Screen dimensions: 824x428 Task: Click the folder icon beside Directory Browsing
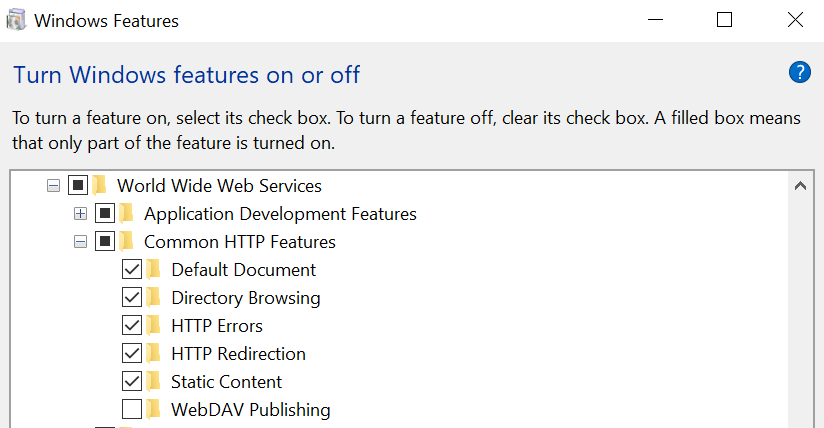point(153,297)
